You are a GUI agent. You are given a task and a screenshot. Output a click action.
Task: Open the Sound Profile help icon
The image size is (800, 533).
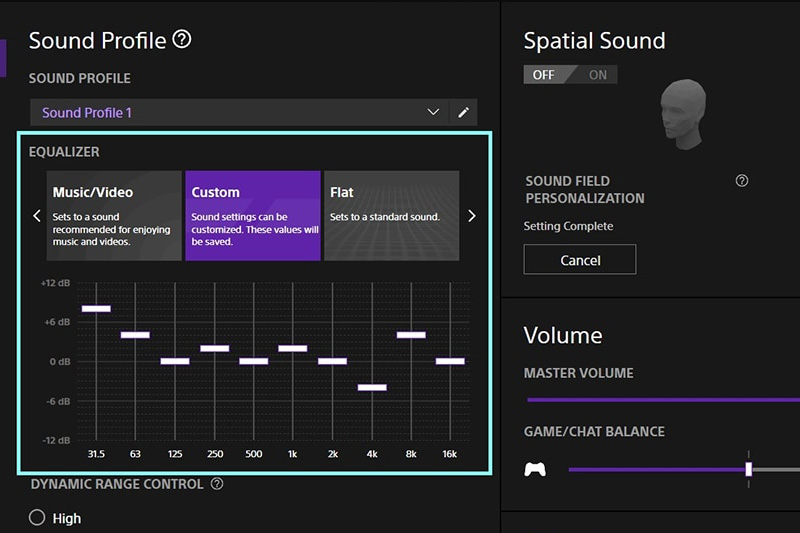click(182, 39)
